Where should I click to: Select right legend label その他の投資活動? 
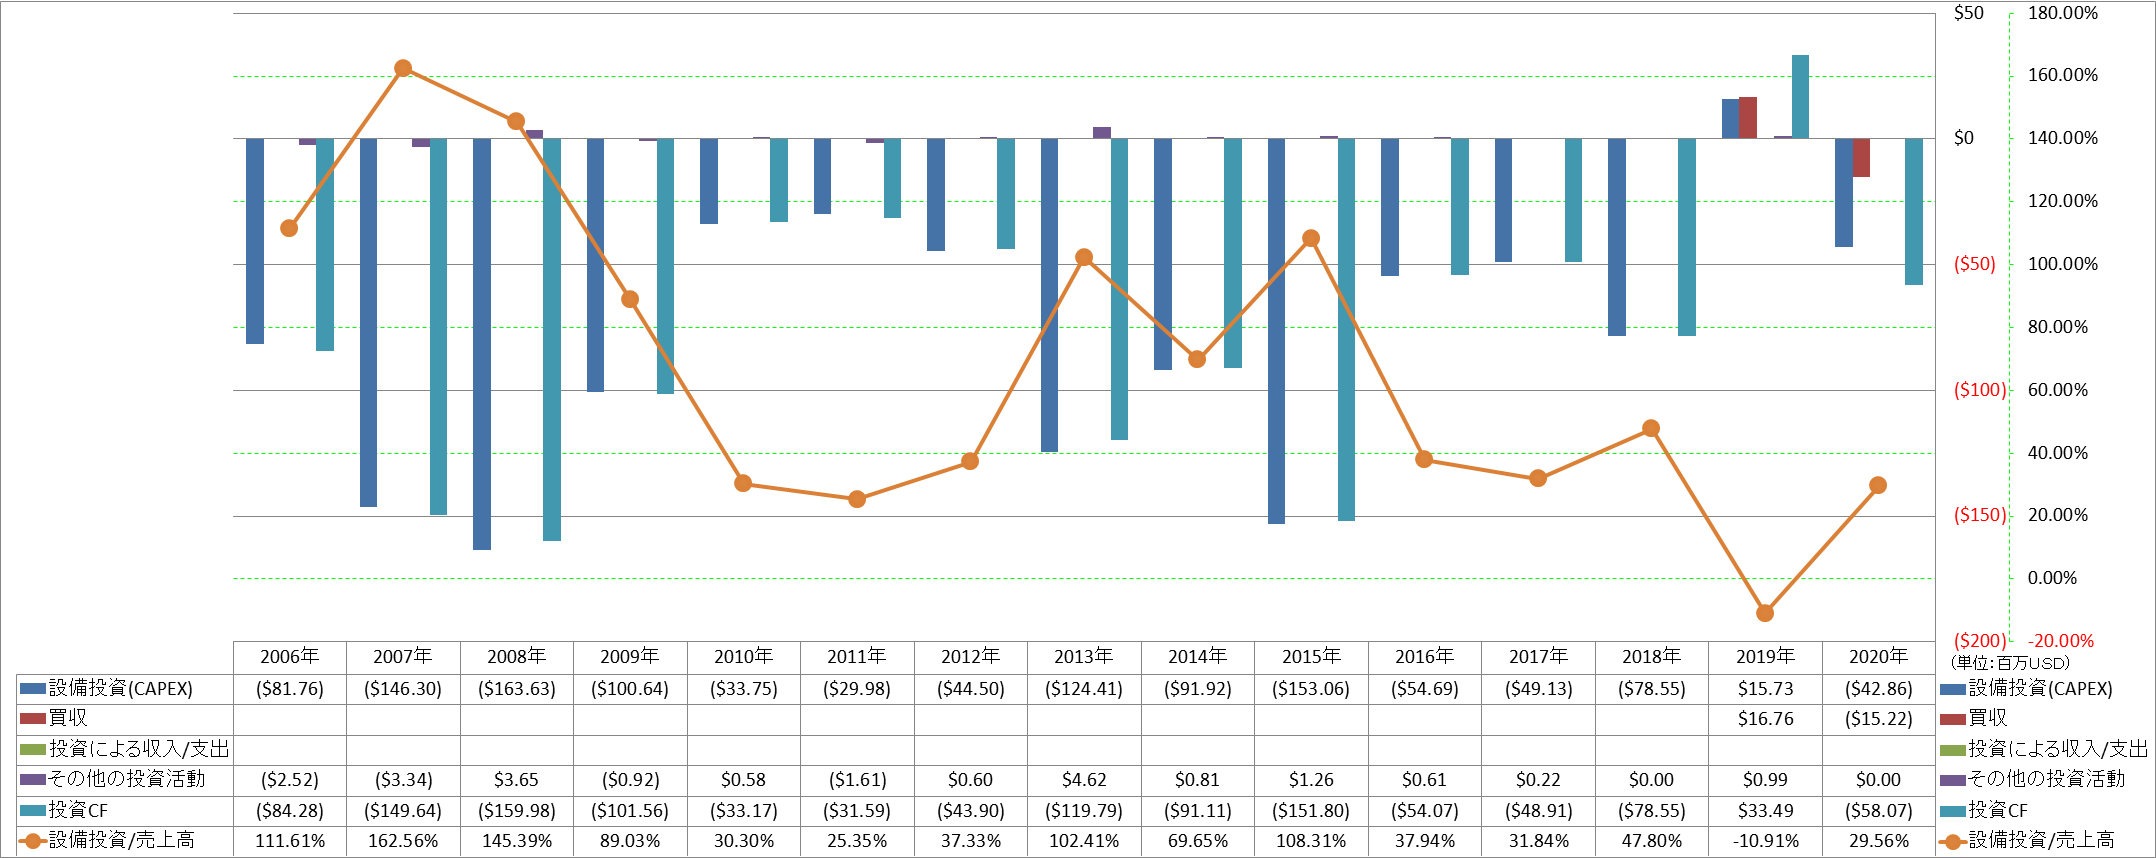[x=2046, y=779]
